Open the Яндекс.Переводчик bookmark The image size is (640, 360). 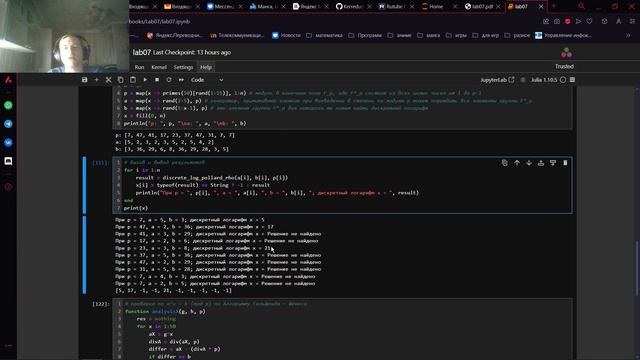click(174, 36)
